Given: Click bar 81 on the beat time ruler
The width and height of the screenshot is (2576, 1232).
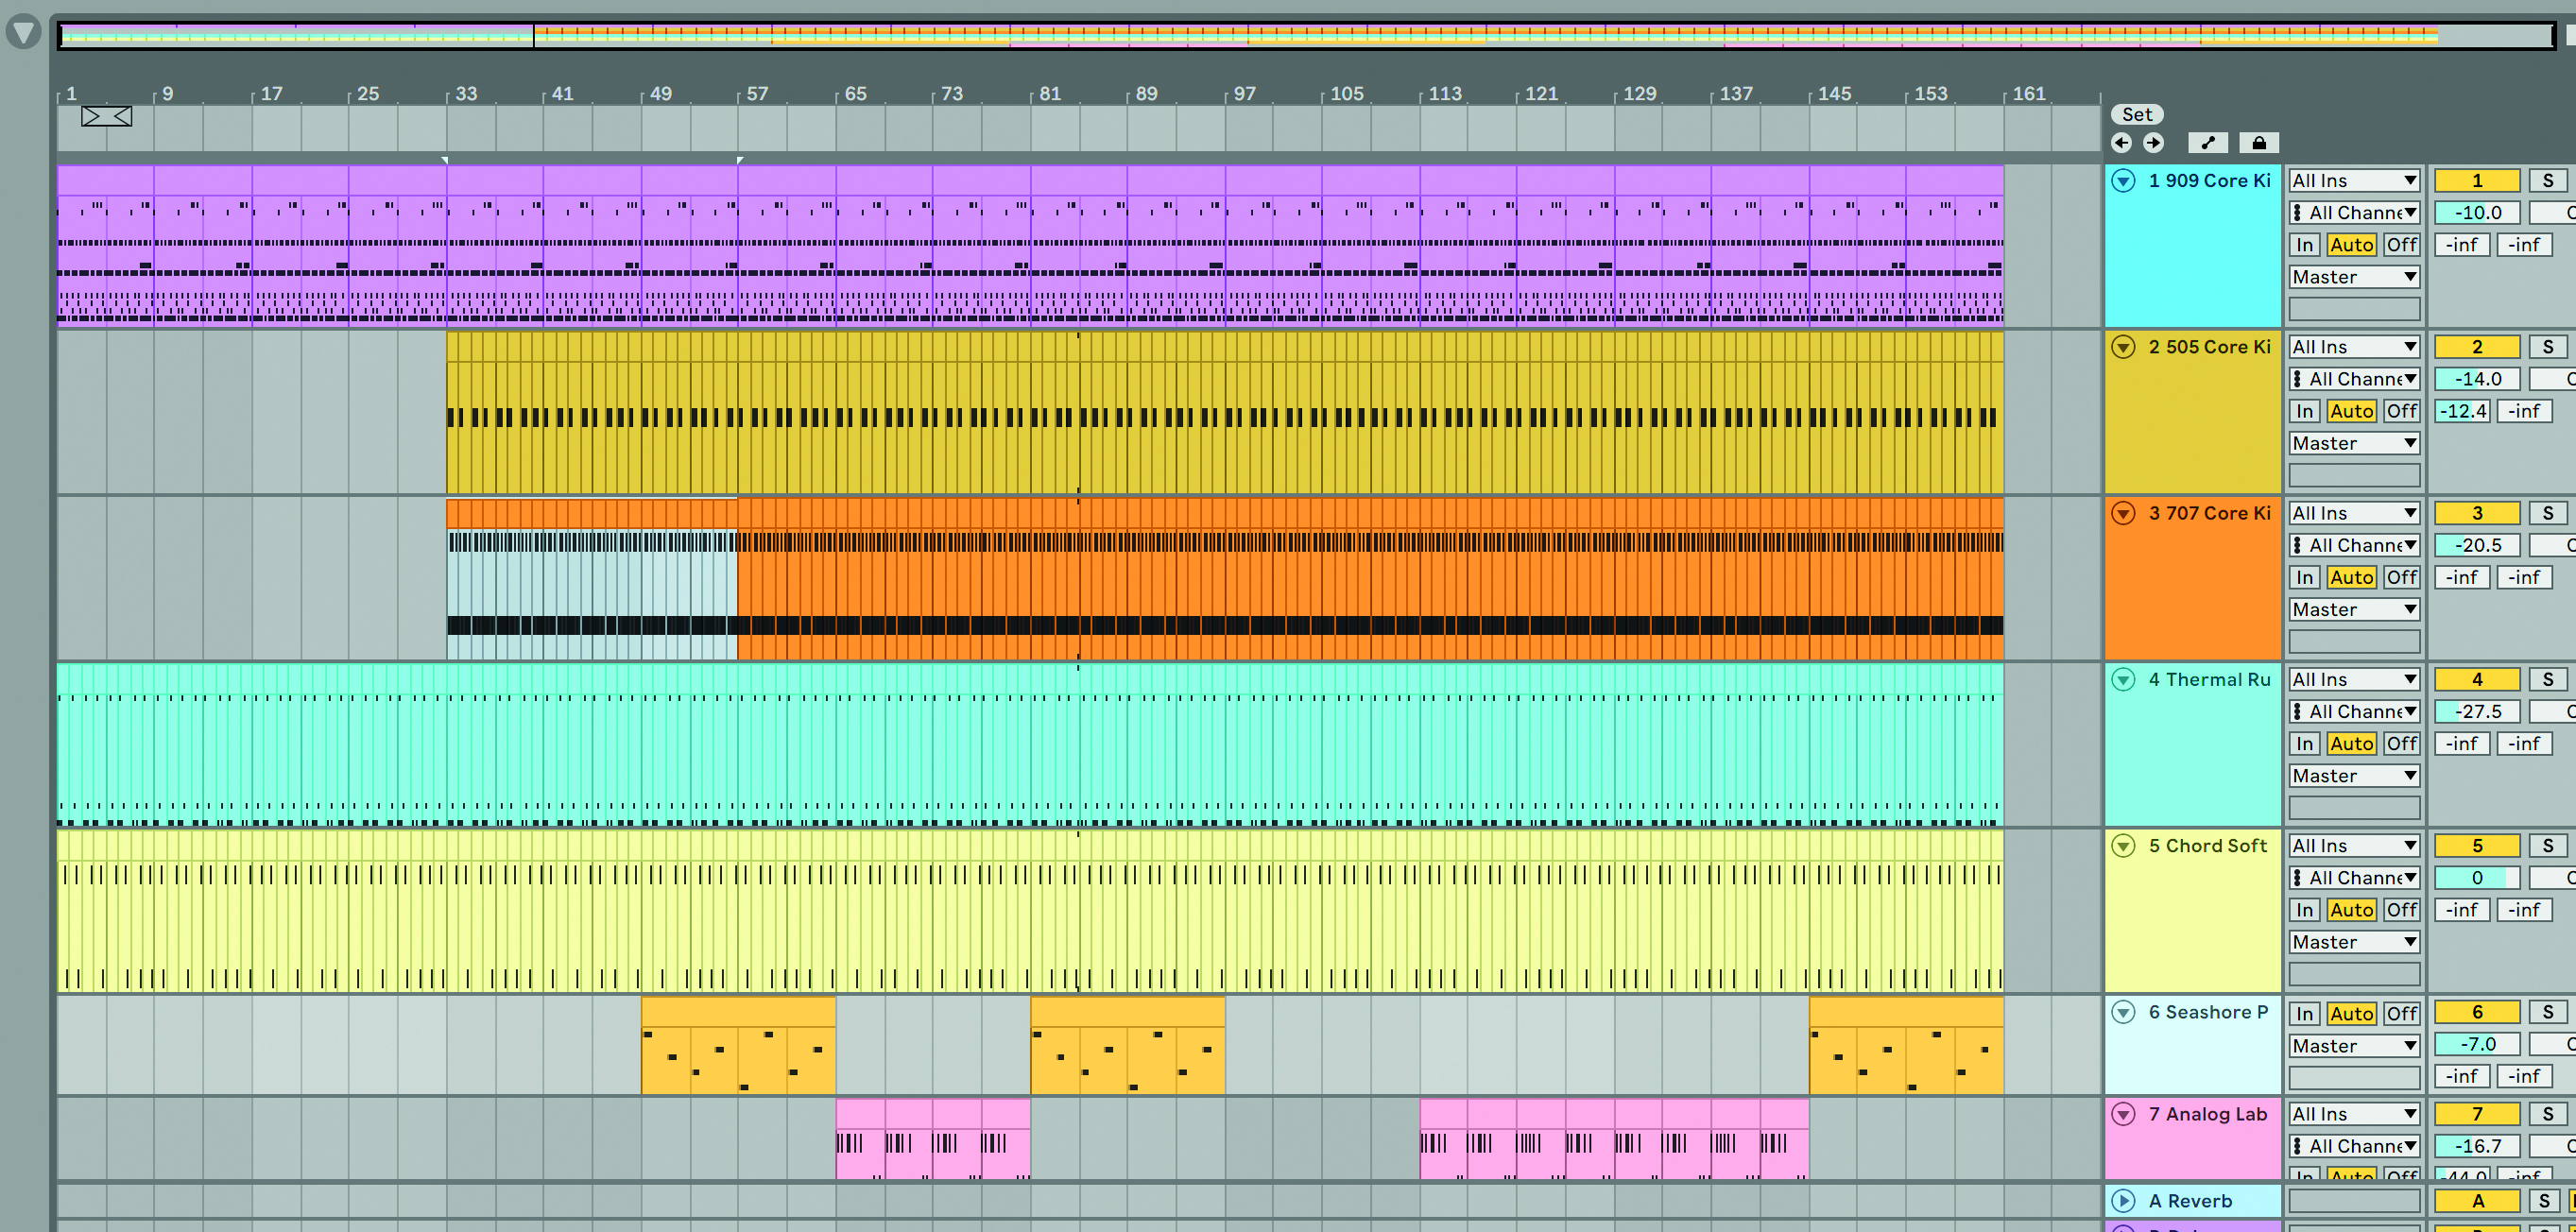Looking at the screenshot, I should coord(1049,94).
